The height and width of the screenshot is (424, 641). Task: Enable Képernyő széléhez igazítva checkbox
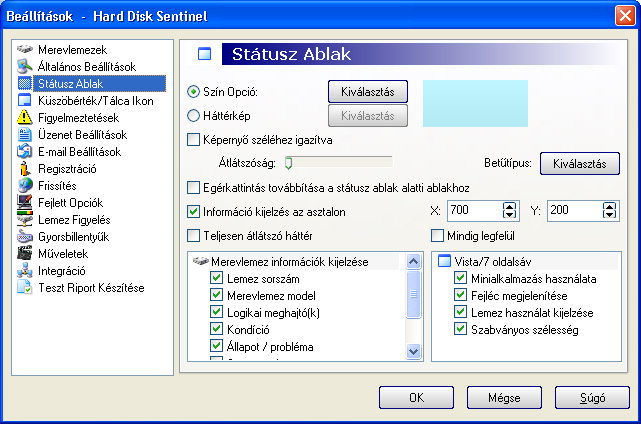pos(193,140)
